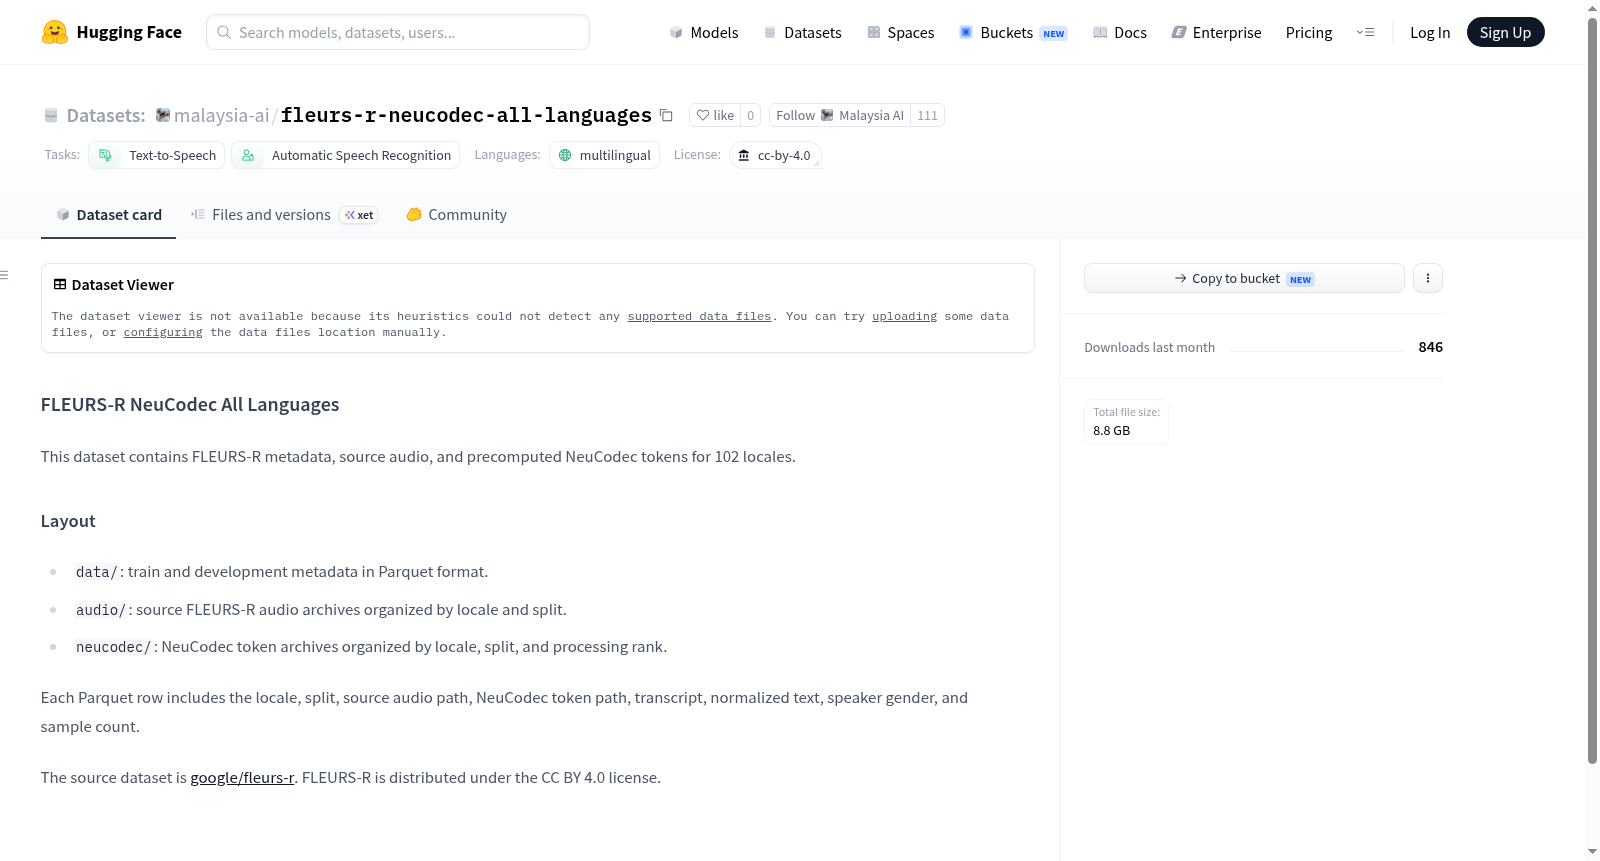
Task: Open the Models page
Action: click(704, 32)
